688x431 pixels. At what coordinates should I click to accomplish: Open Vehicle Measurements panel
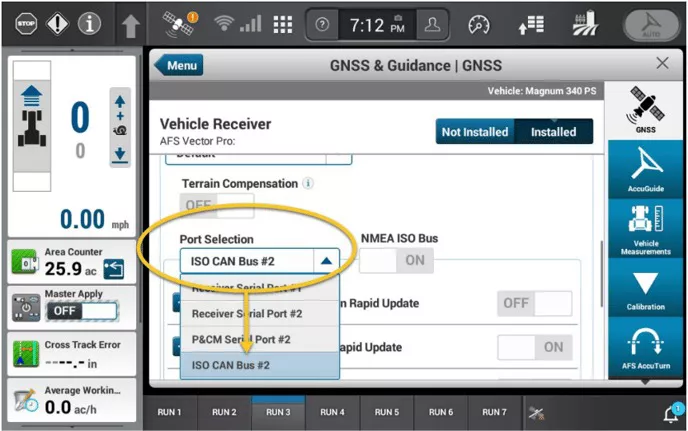click(646, 228)
